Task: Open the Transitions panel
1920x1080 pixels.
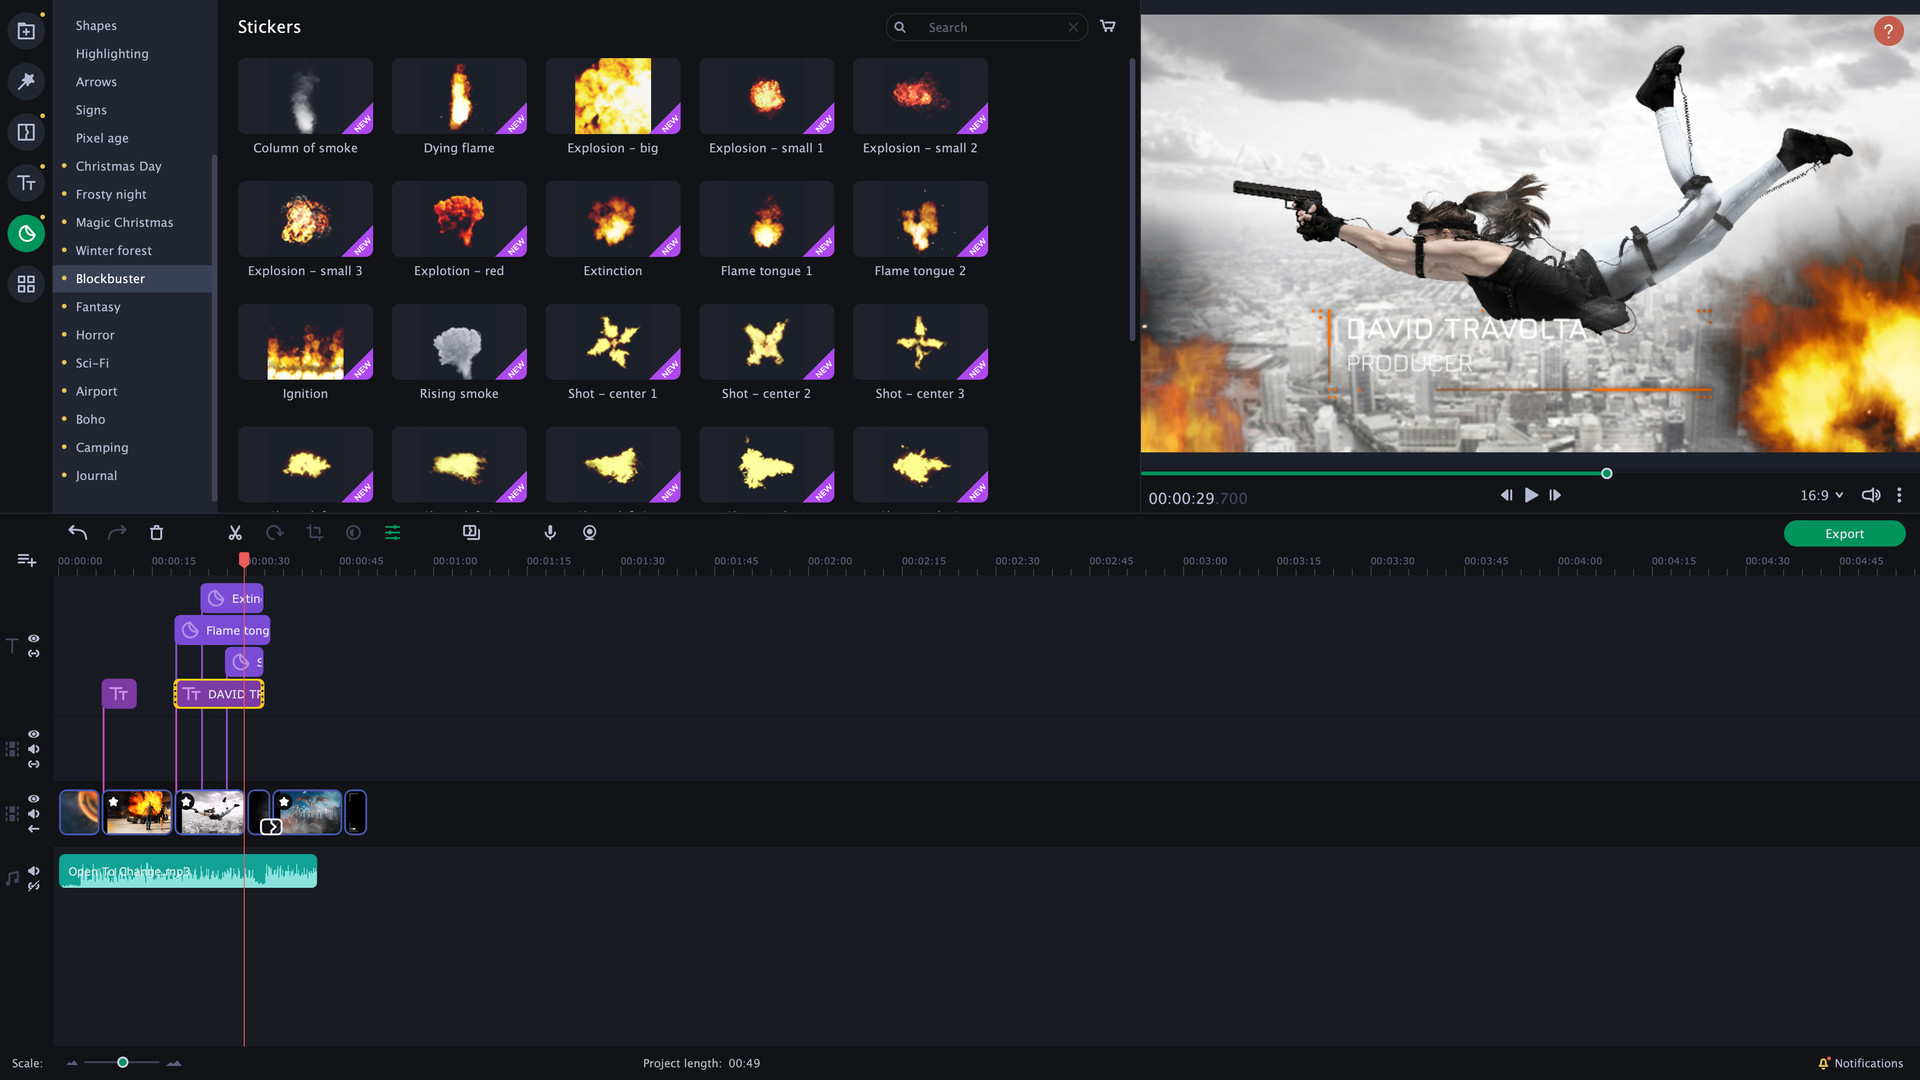Action: (x=25, y=131)
